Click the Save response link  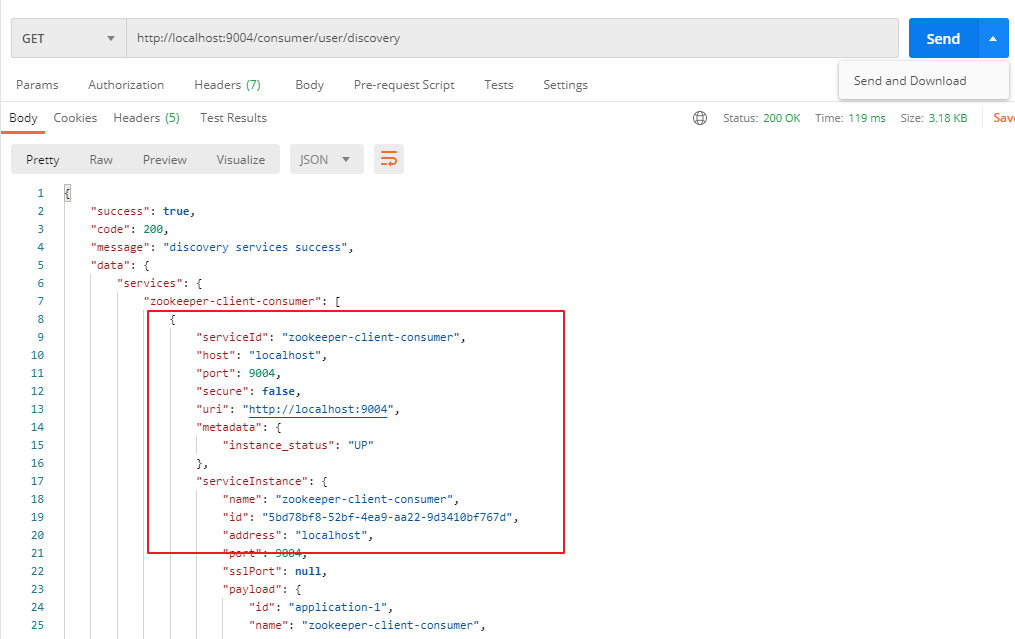pyautogui.click(x=1004, y=118)
